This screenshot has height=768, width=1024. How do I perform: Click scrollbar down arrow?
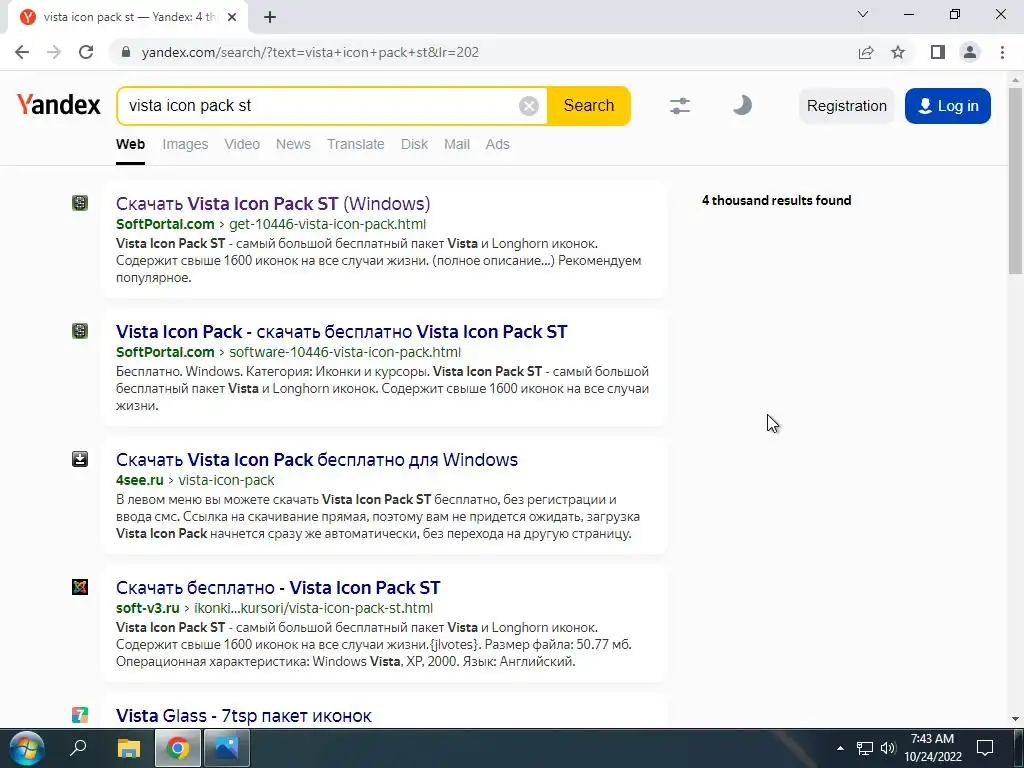[x=1016, y=719]
